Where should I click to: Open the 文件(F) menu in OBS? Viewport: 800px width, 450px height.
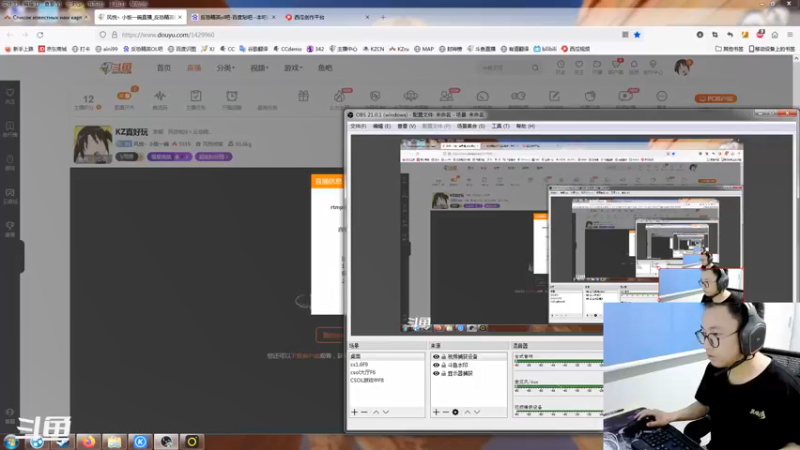pos(358,126)
